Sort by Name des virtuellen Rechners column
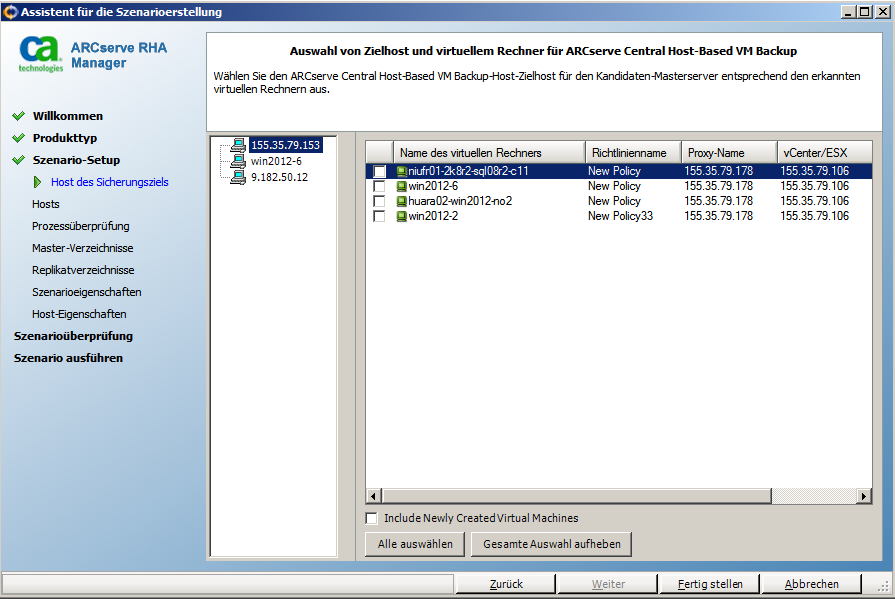 (489, 152)
